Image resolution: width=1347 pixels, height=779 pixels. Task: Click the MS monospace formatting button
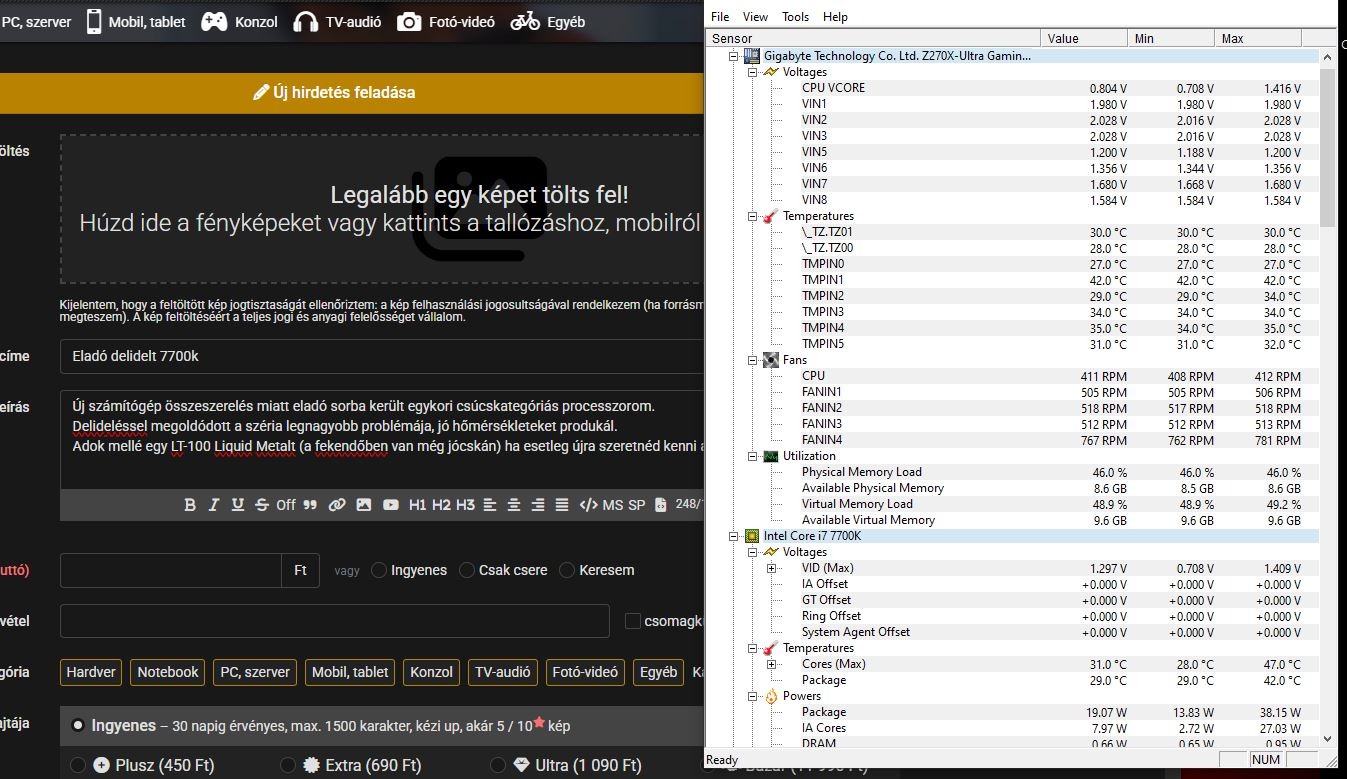(613, 505)
